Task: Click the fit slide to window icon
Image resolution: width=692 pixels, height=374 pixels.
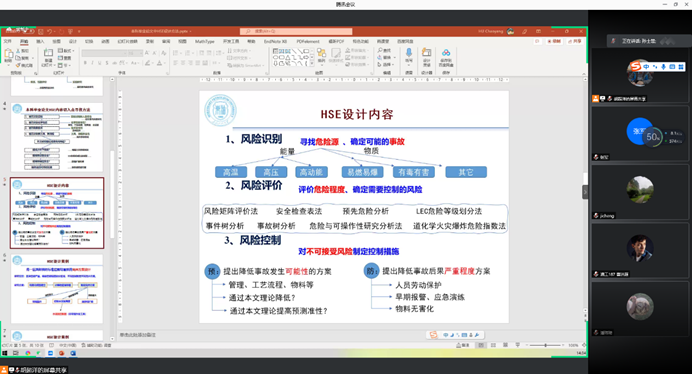Action: point(584,345)
